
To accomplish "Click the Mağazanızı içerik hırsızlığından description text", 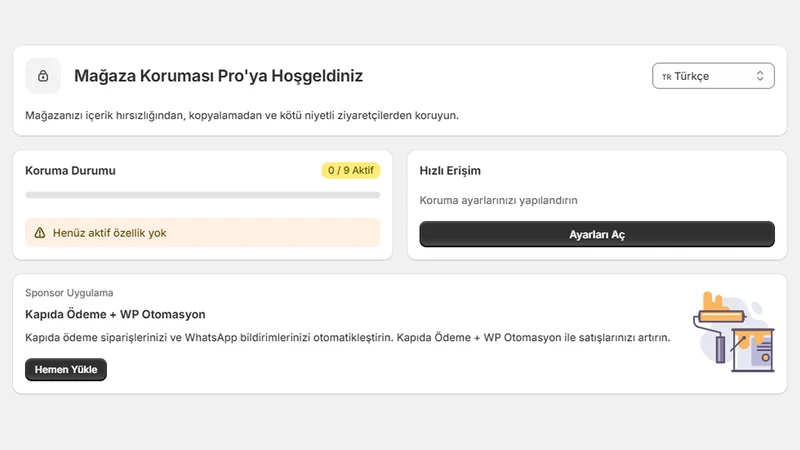I will point(242,116).
